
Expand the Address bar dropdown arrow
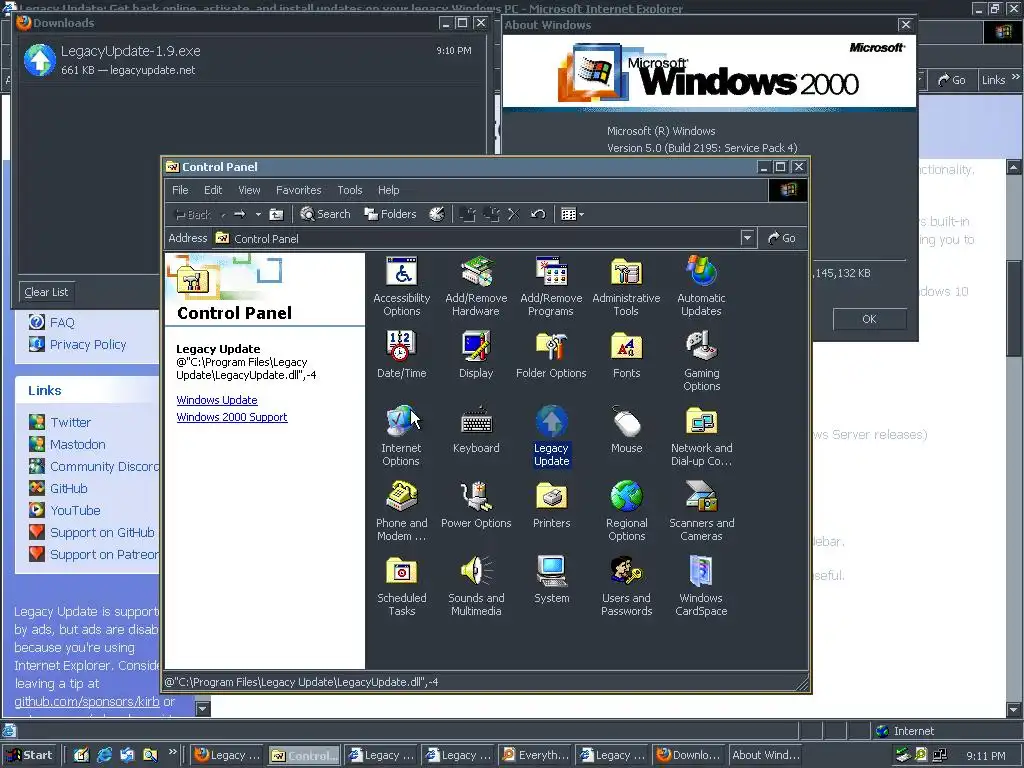[748, 238]
